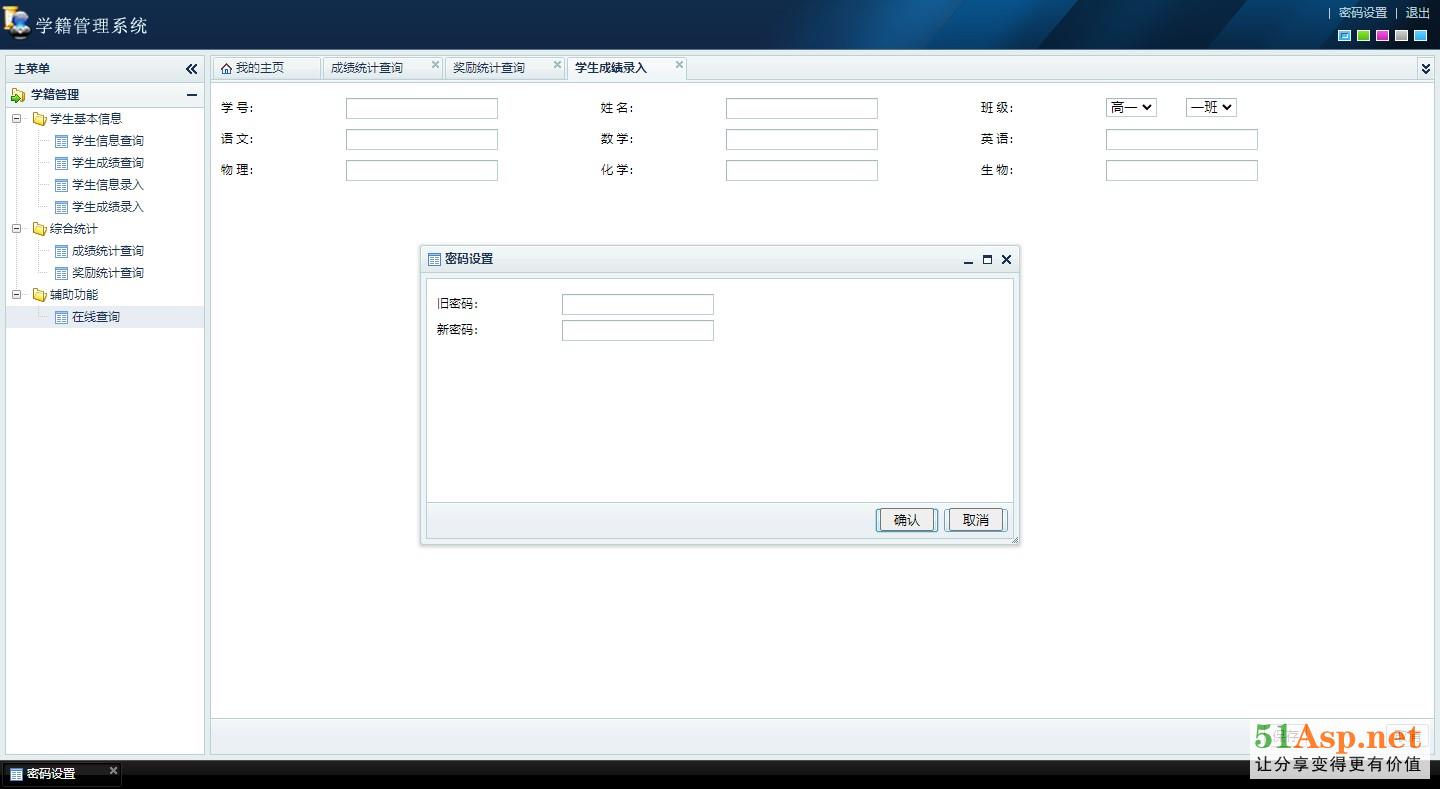The image size is (1440, 789).
Task: Click the tab list double-chevron icon
Action: point(1425,68)
